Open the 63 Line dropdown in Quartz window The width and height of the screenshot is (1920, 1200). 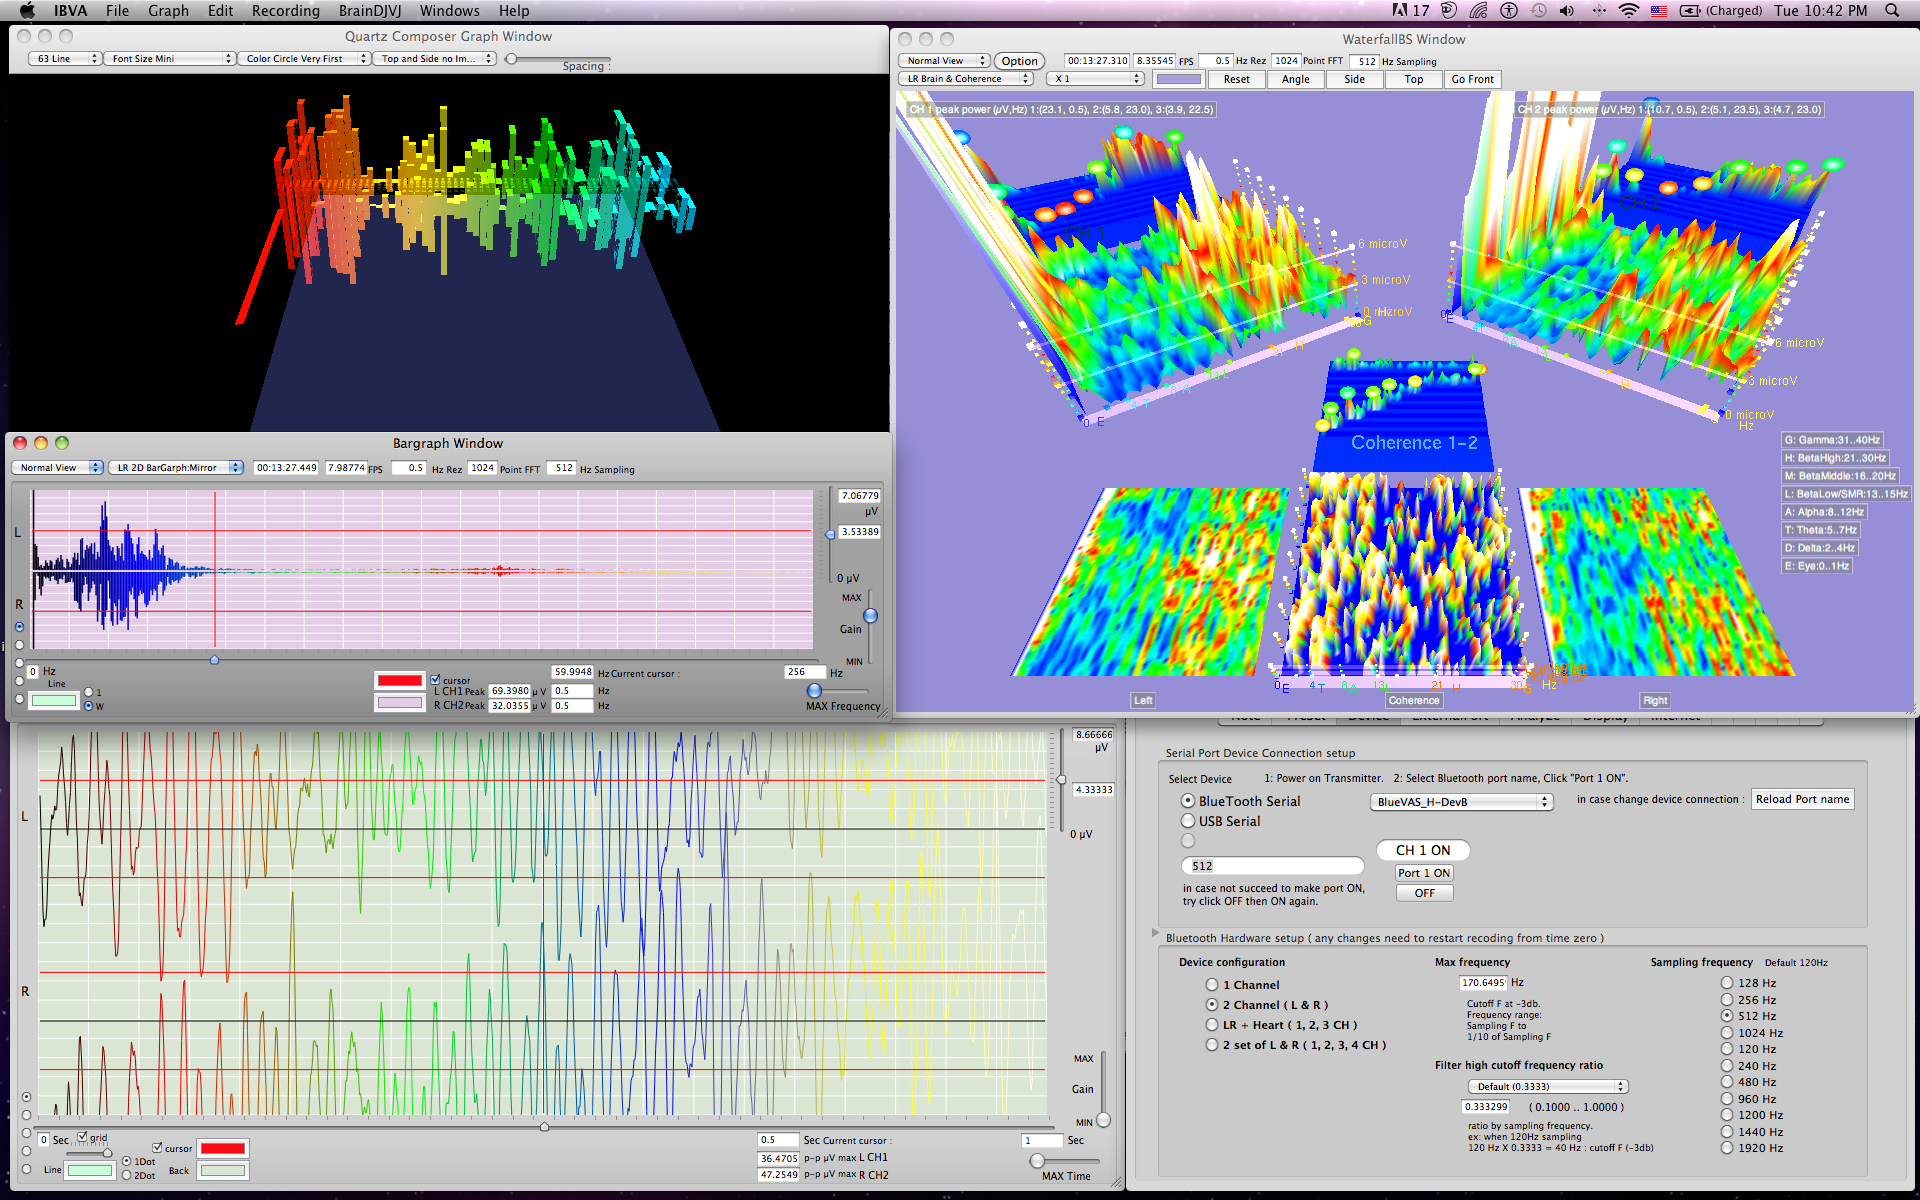click(65, 59)
